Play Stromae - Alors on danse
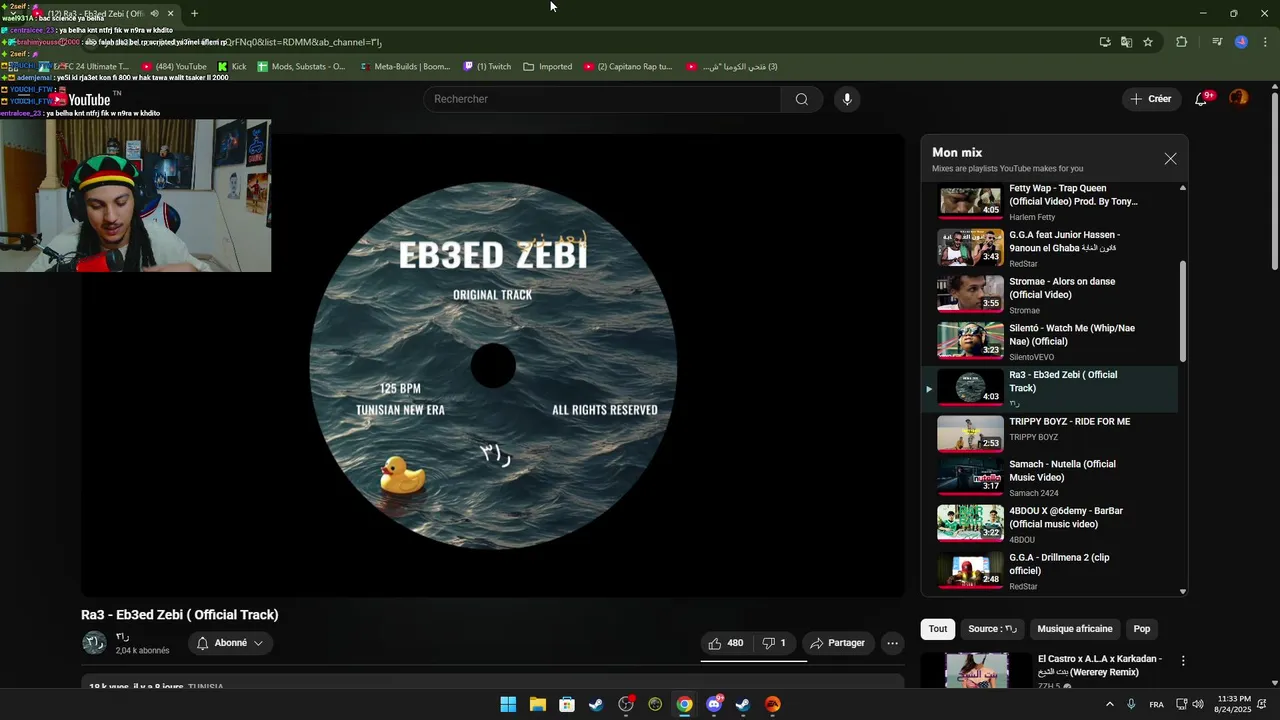This screenshot has height=720, width=1280. (x=1049, y=295)
